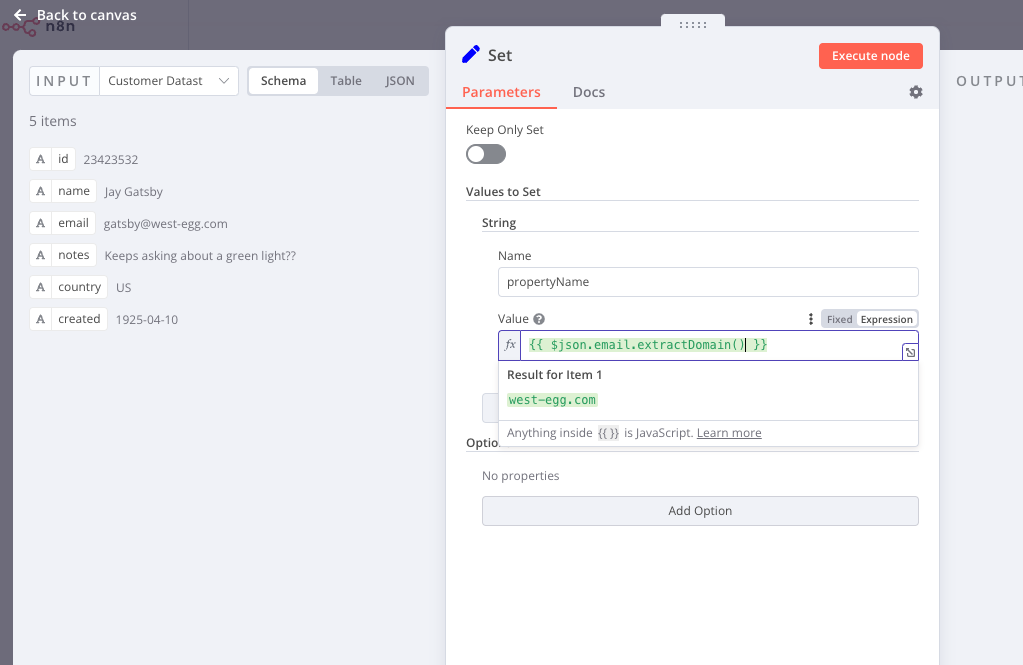Select the email field pill in schema
The height and width of the screenshot is (665, 1023).
[x=63, y=223]
